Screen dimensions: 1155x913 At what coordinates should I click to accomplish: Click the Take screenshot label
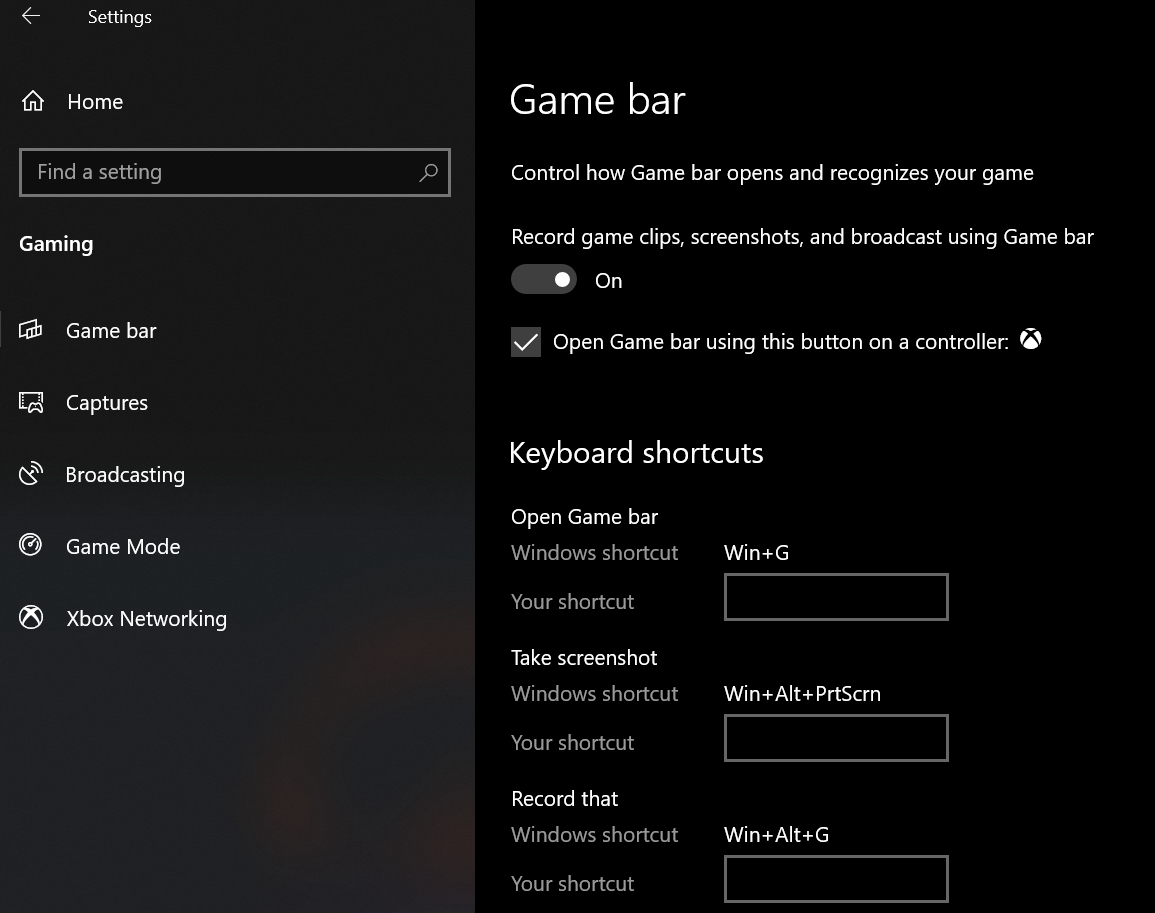pos(584,657)
